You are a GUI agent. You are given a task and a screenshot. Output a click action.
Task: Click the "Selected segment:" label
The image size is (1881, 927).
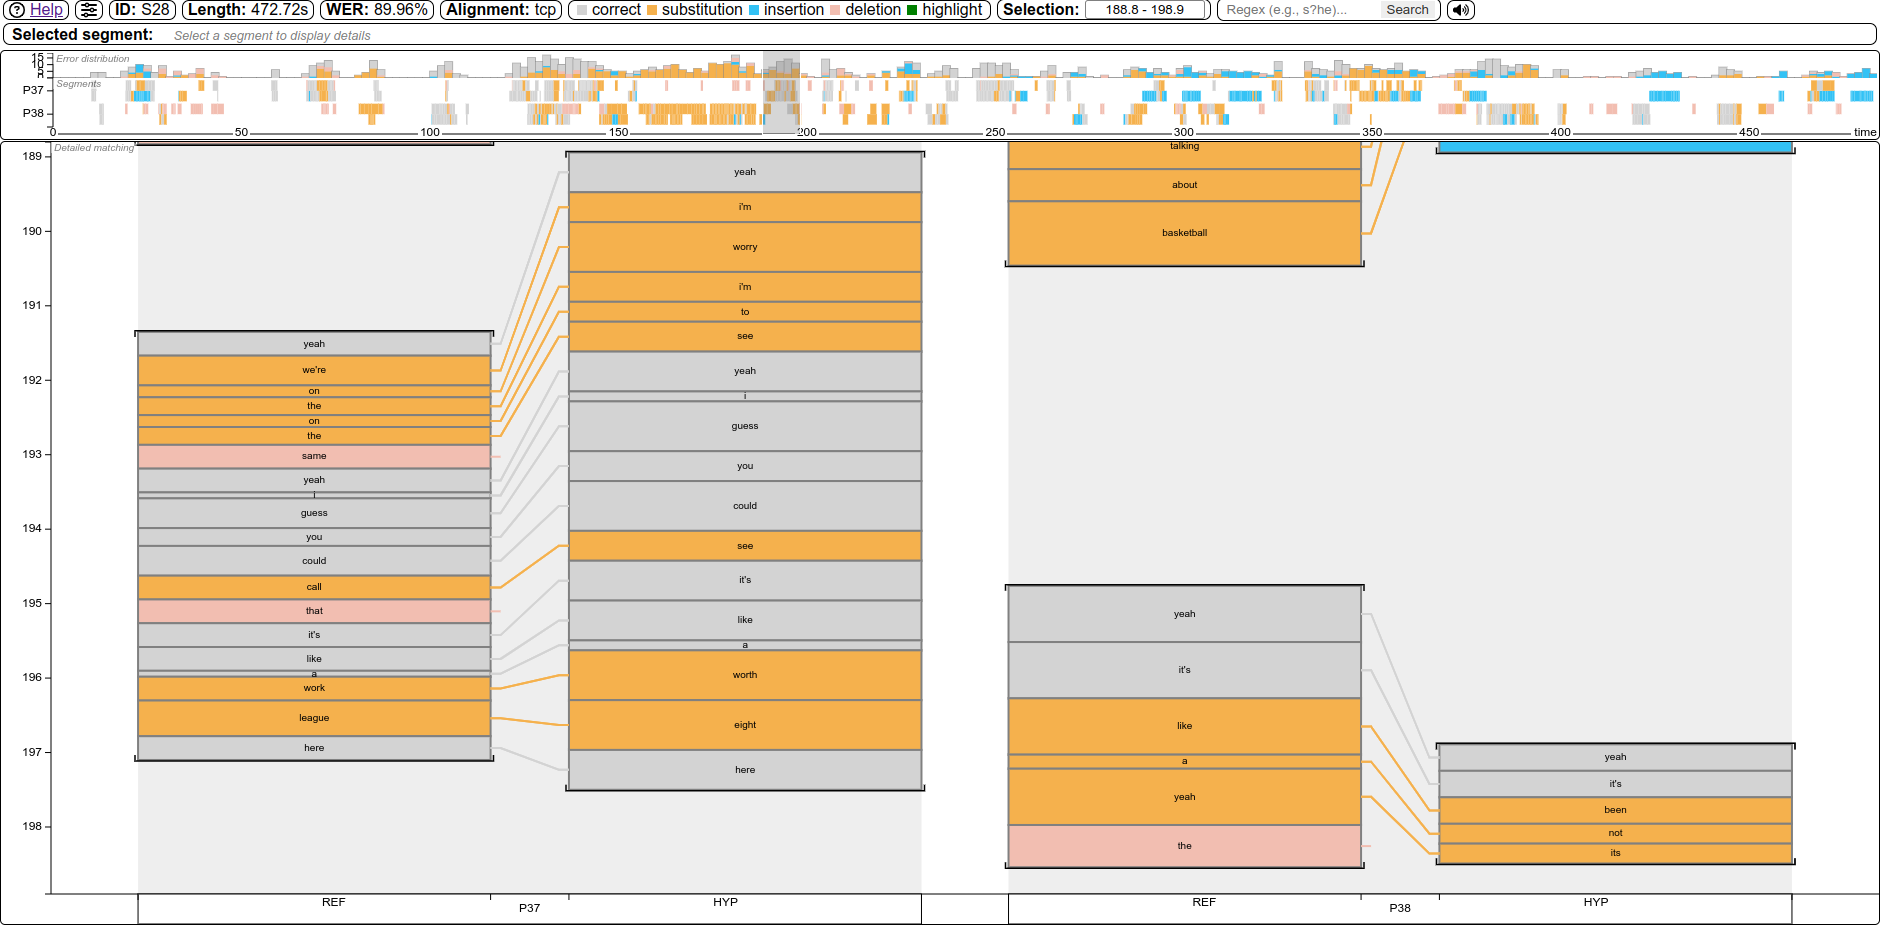pos(83,34)
